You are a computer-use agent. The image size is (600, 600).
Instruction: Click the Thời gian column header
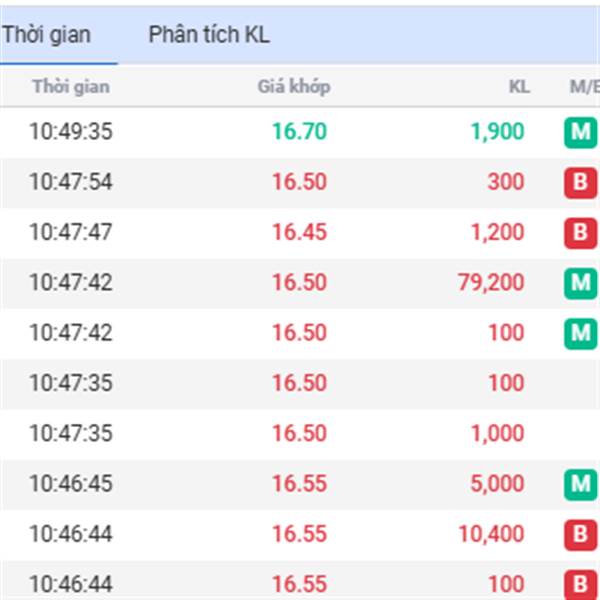(70, 87)
